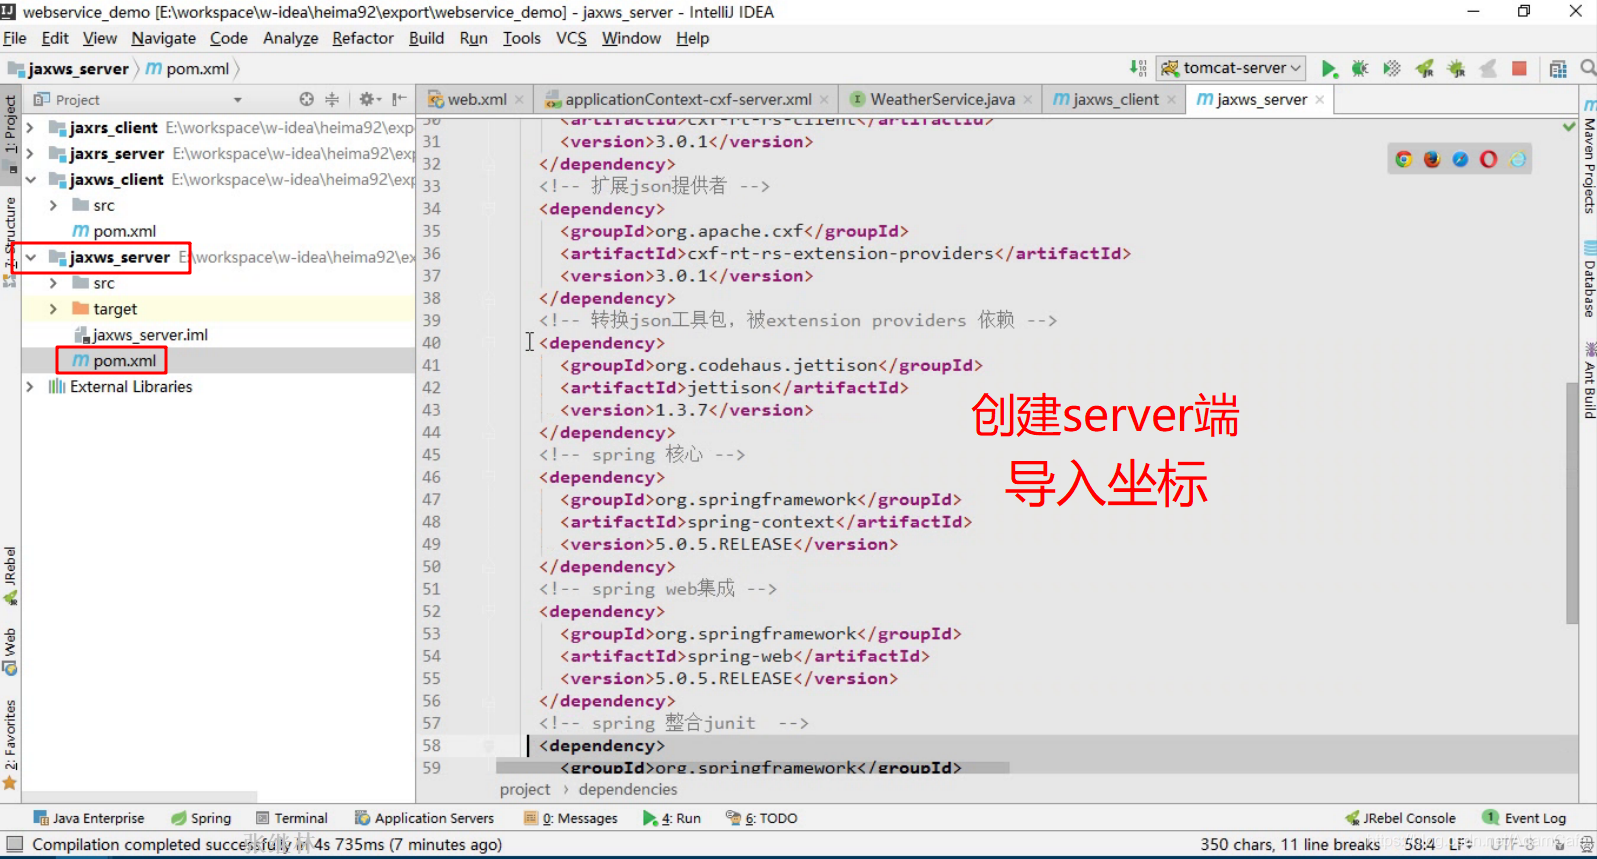Open the Terminal tool window
The height and width of the screenshot is (859, 1597).
pos(292,818)
